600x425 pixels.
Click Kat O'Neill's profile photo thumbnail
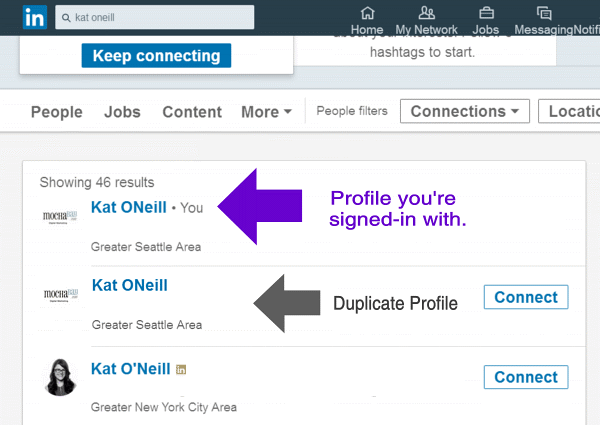point(62,376)
